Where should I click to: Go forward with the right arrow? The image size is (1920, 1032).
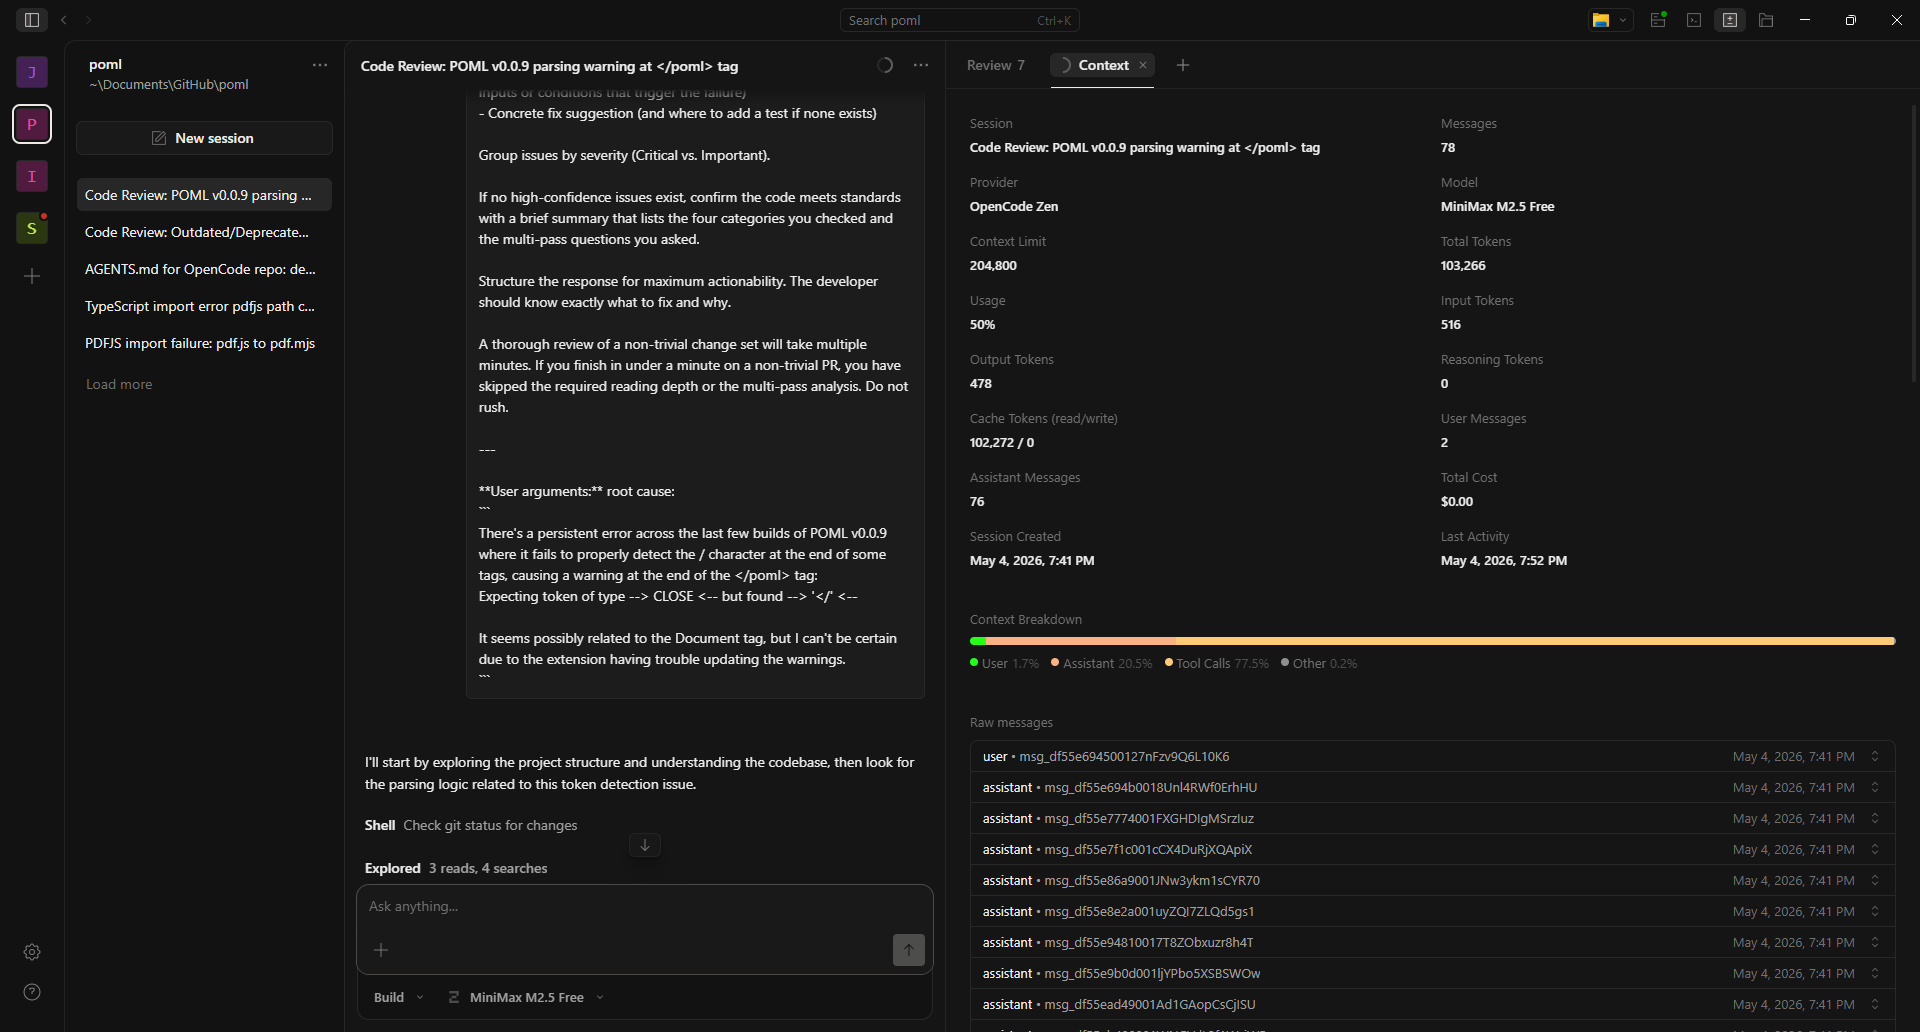[88, 20]
